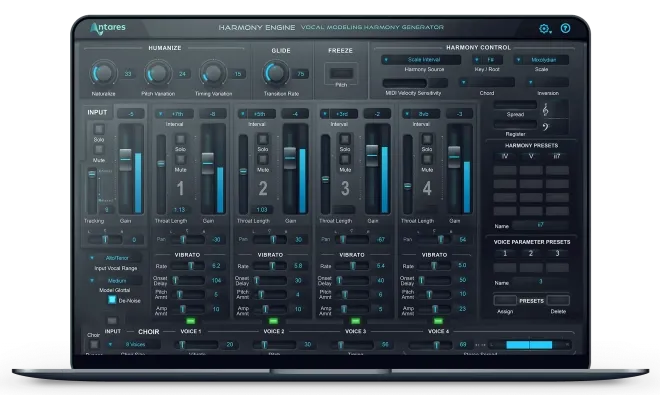Select voice parameter preset 2
Screen dimensions: 660x395
531,254
